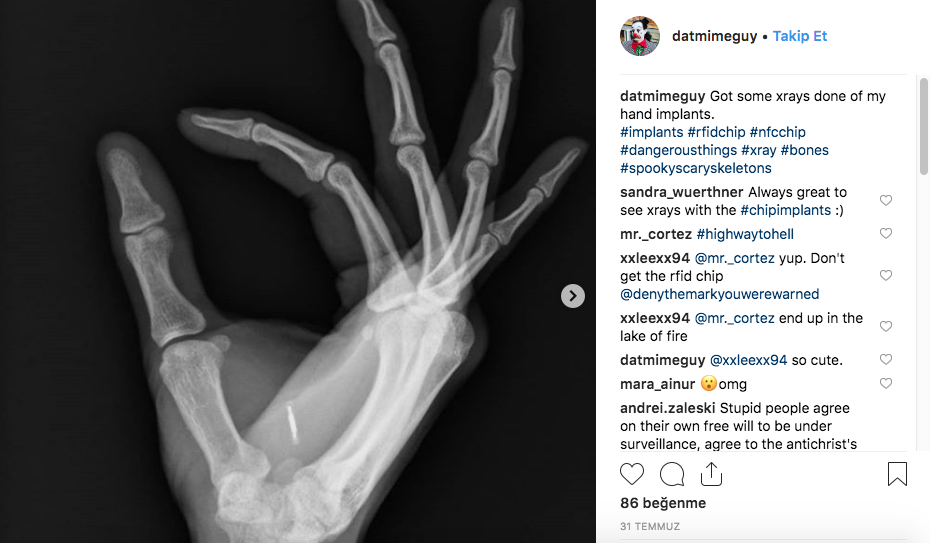Open the andrei.zaleski username link
Viewport: 930px width, 543px height.
coord(667,408)
